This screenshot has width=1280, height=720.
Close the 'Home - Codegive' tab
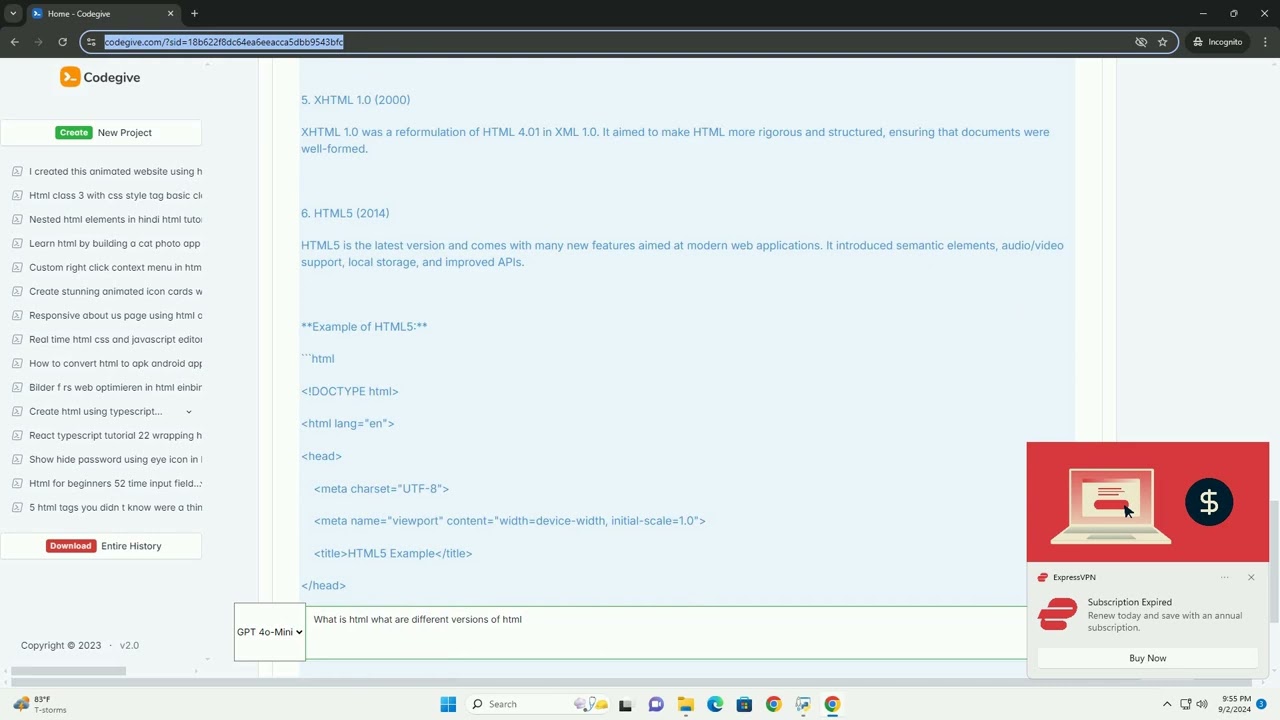(170, 14)
